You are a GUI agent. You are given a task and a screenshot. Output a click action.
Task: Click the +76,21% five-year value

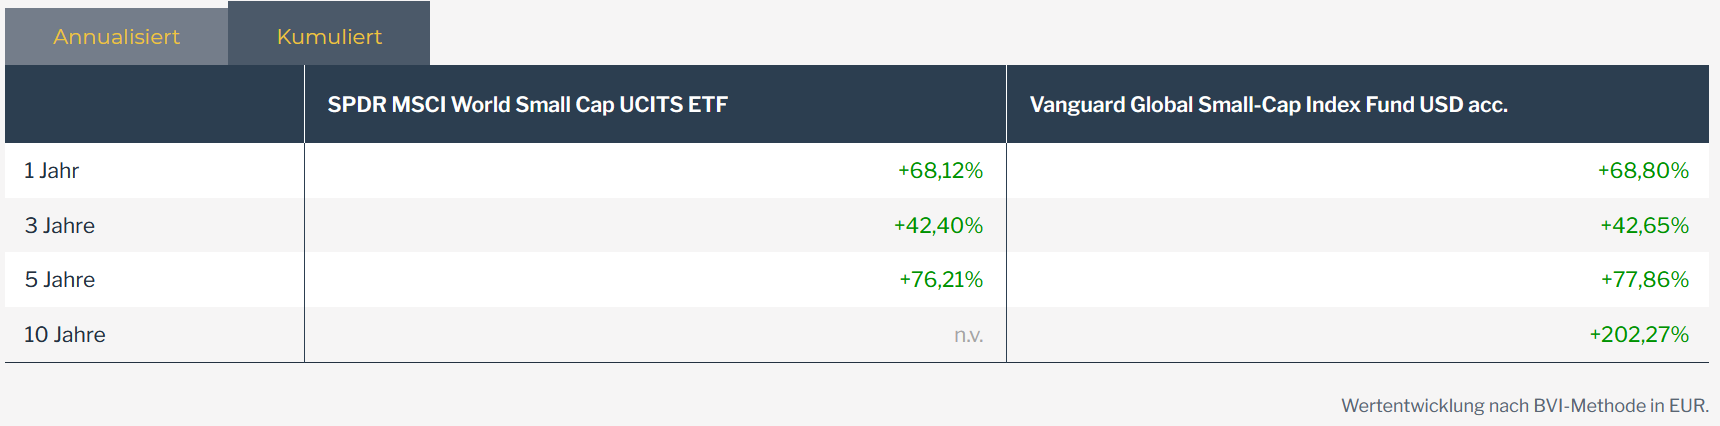pyautogui.click(x=941, y=280)
